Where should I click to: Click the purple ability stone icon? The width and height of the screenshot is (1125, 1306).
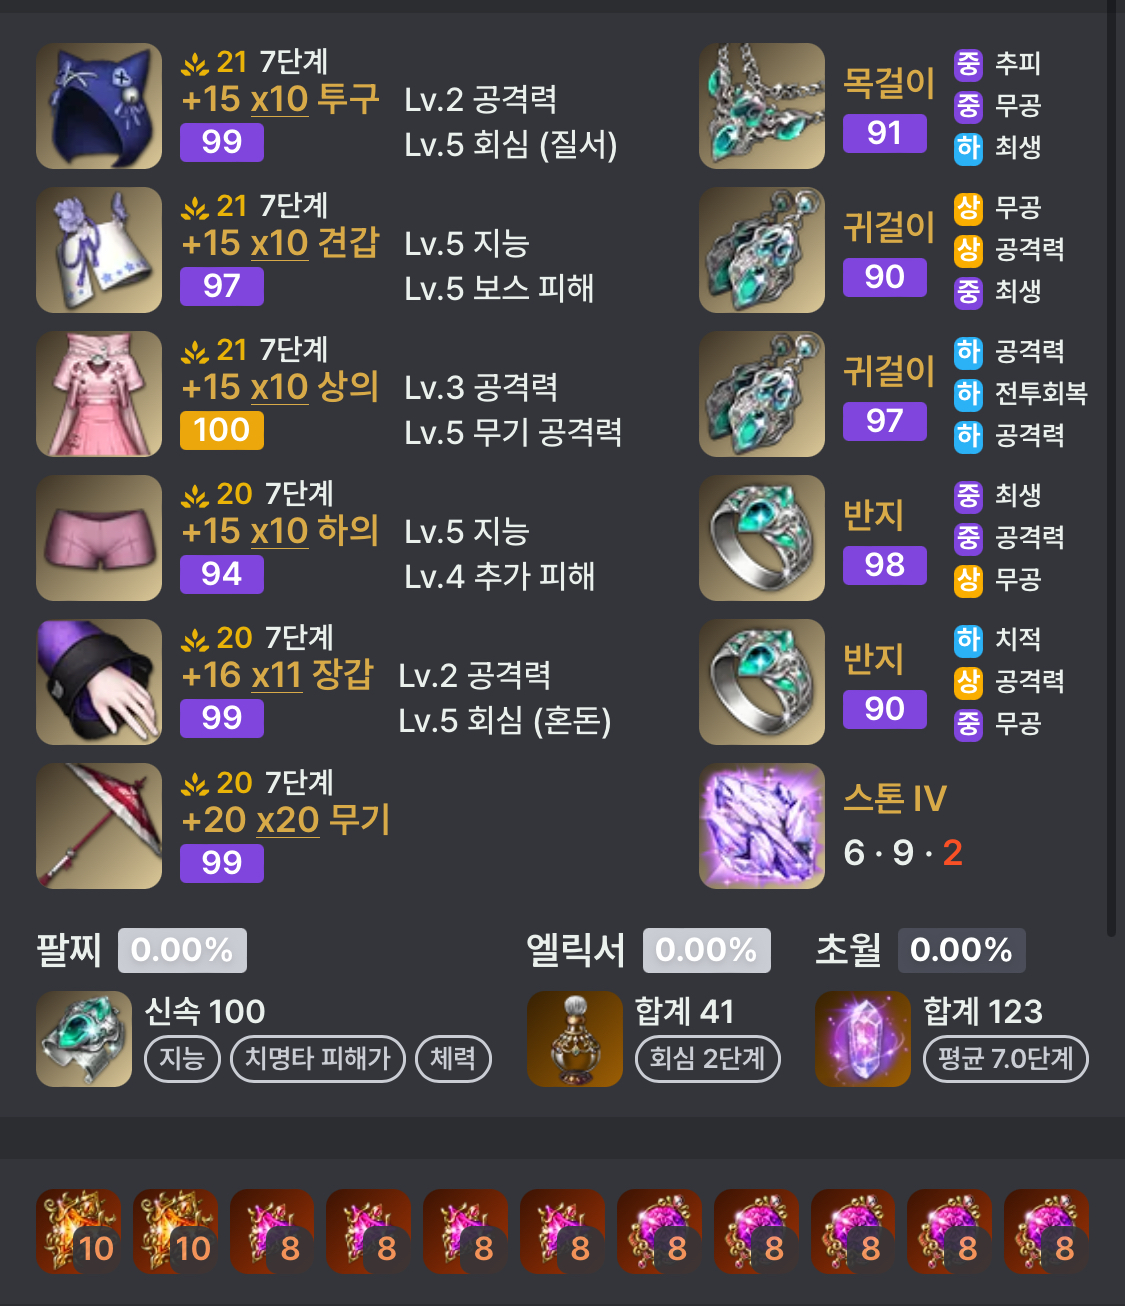tap(762, 826)
